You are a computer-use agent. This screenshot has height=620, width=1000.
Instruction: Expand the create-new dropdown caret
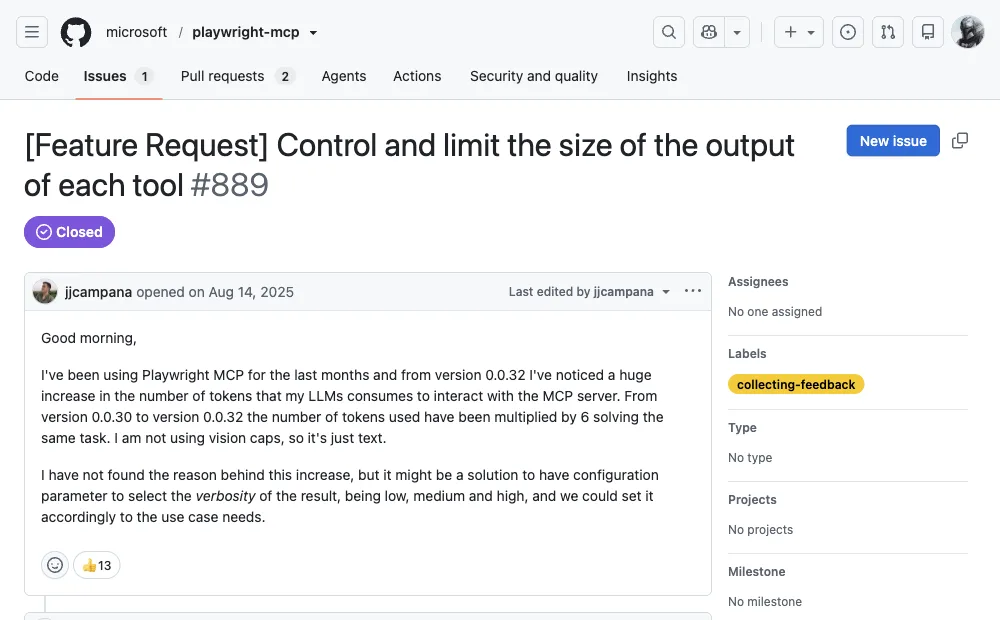pos(811,33)
